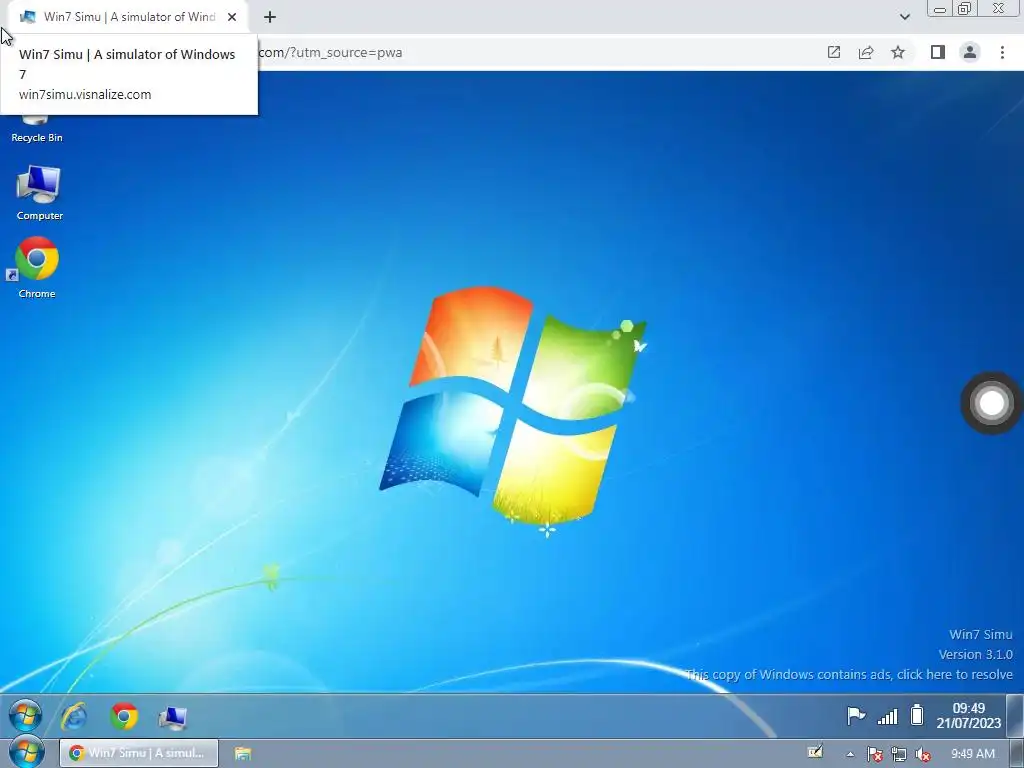Open the Chrome desktop shortcut
The width and height of the screenshot is (1024, 768).
click(37, 268)
